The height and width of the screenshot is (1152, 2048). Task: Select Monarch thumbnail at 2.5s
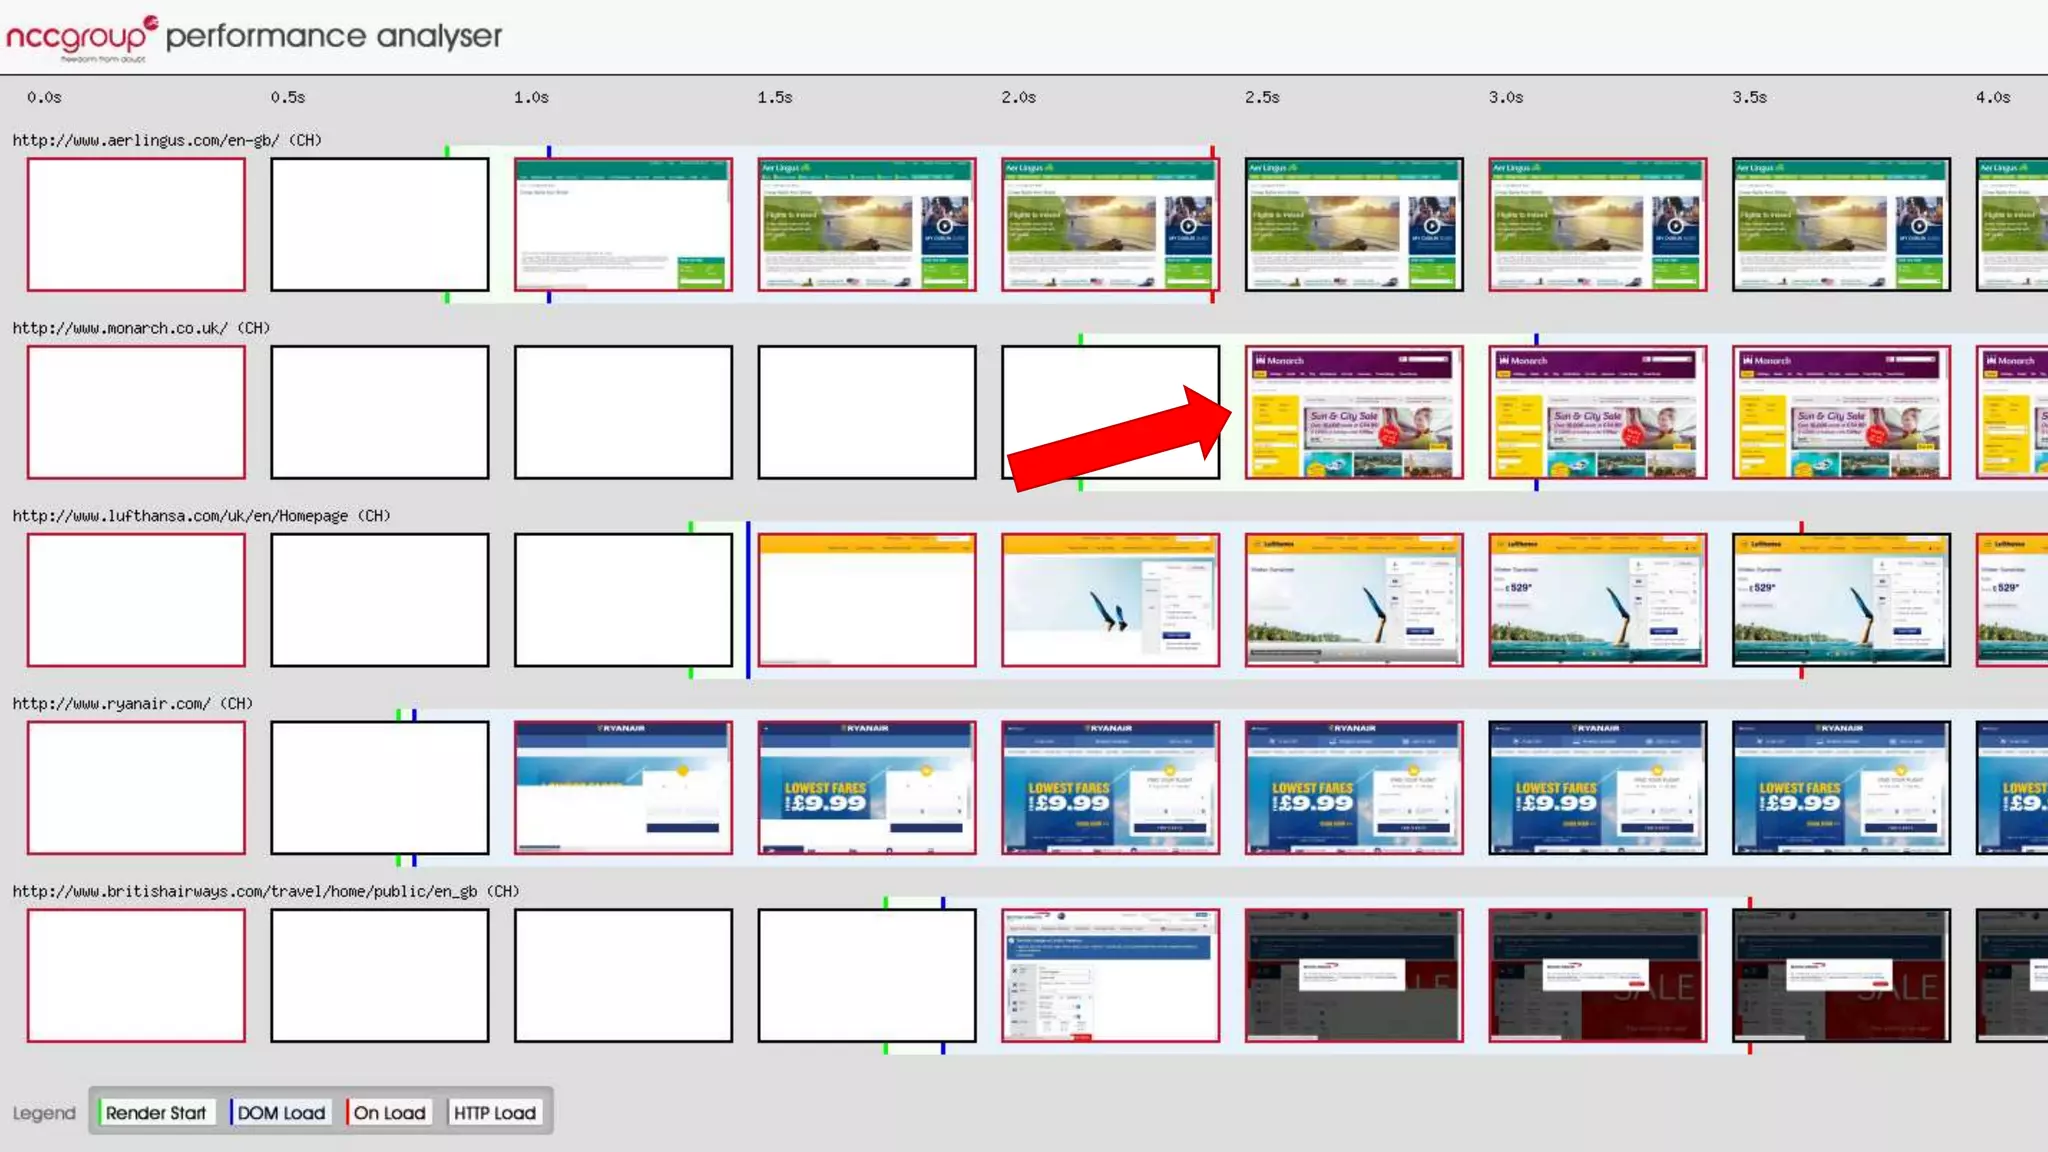(1353, 412)
